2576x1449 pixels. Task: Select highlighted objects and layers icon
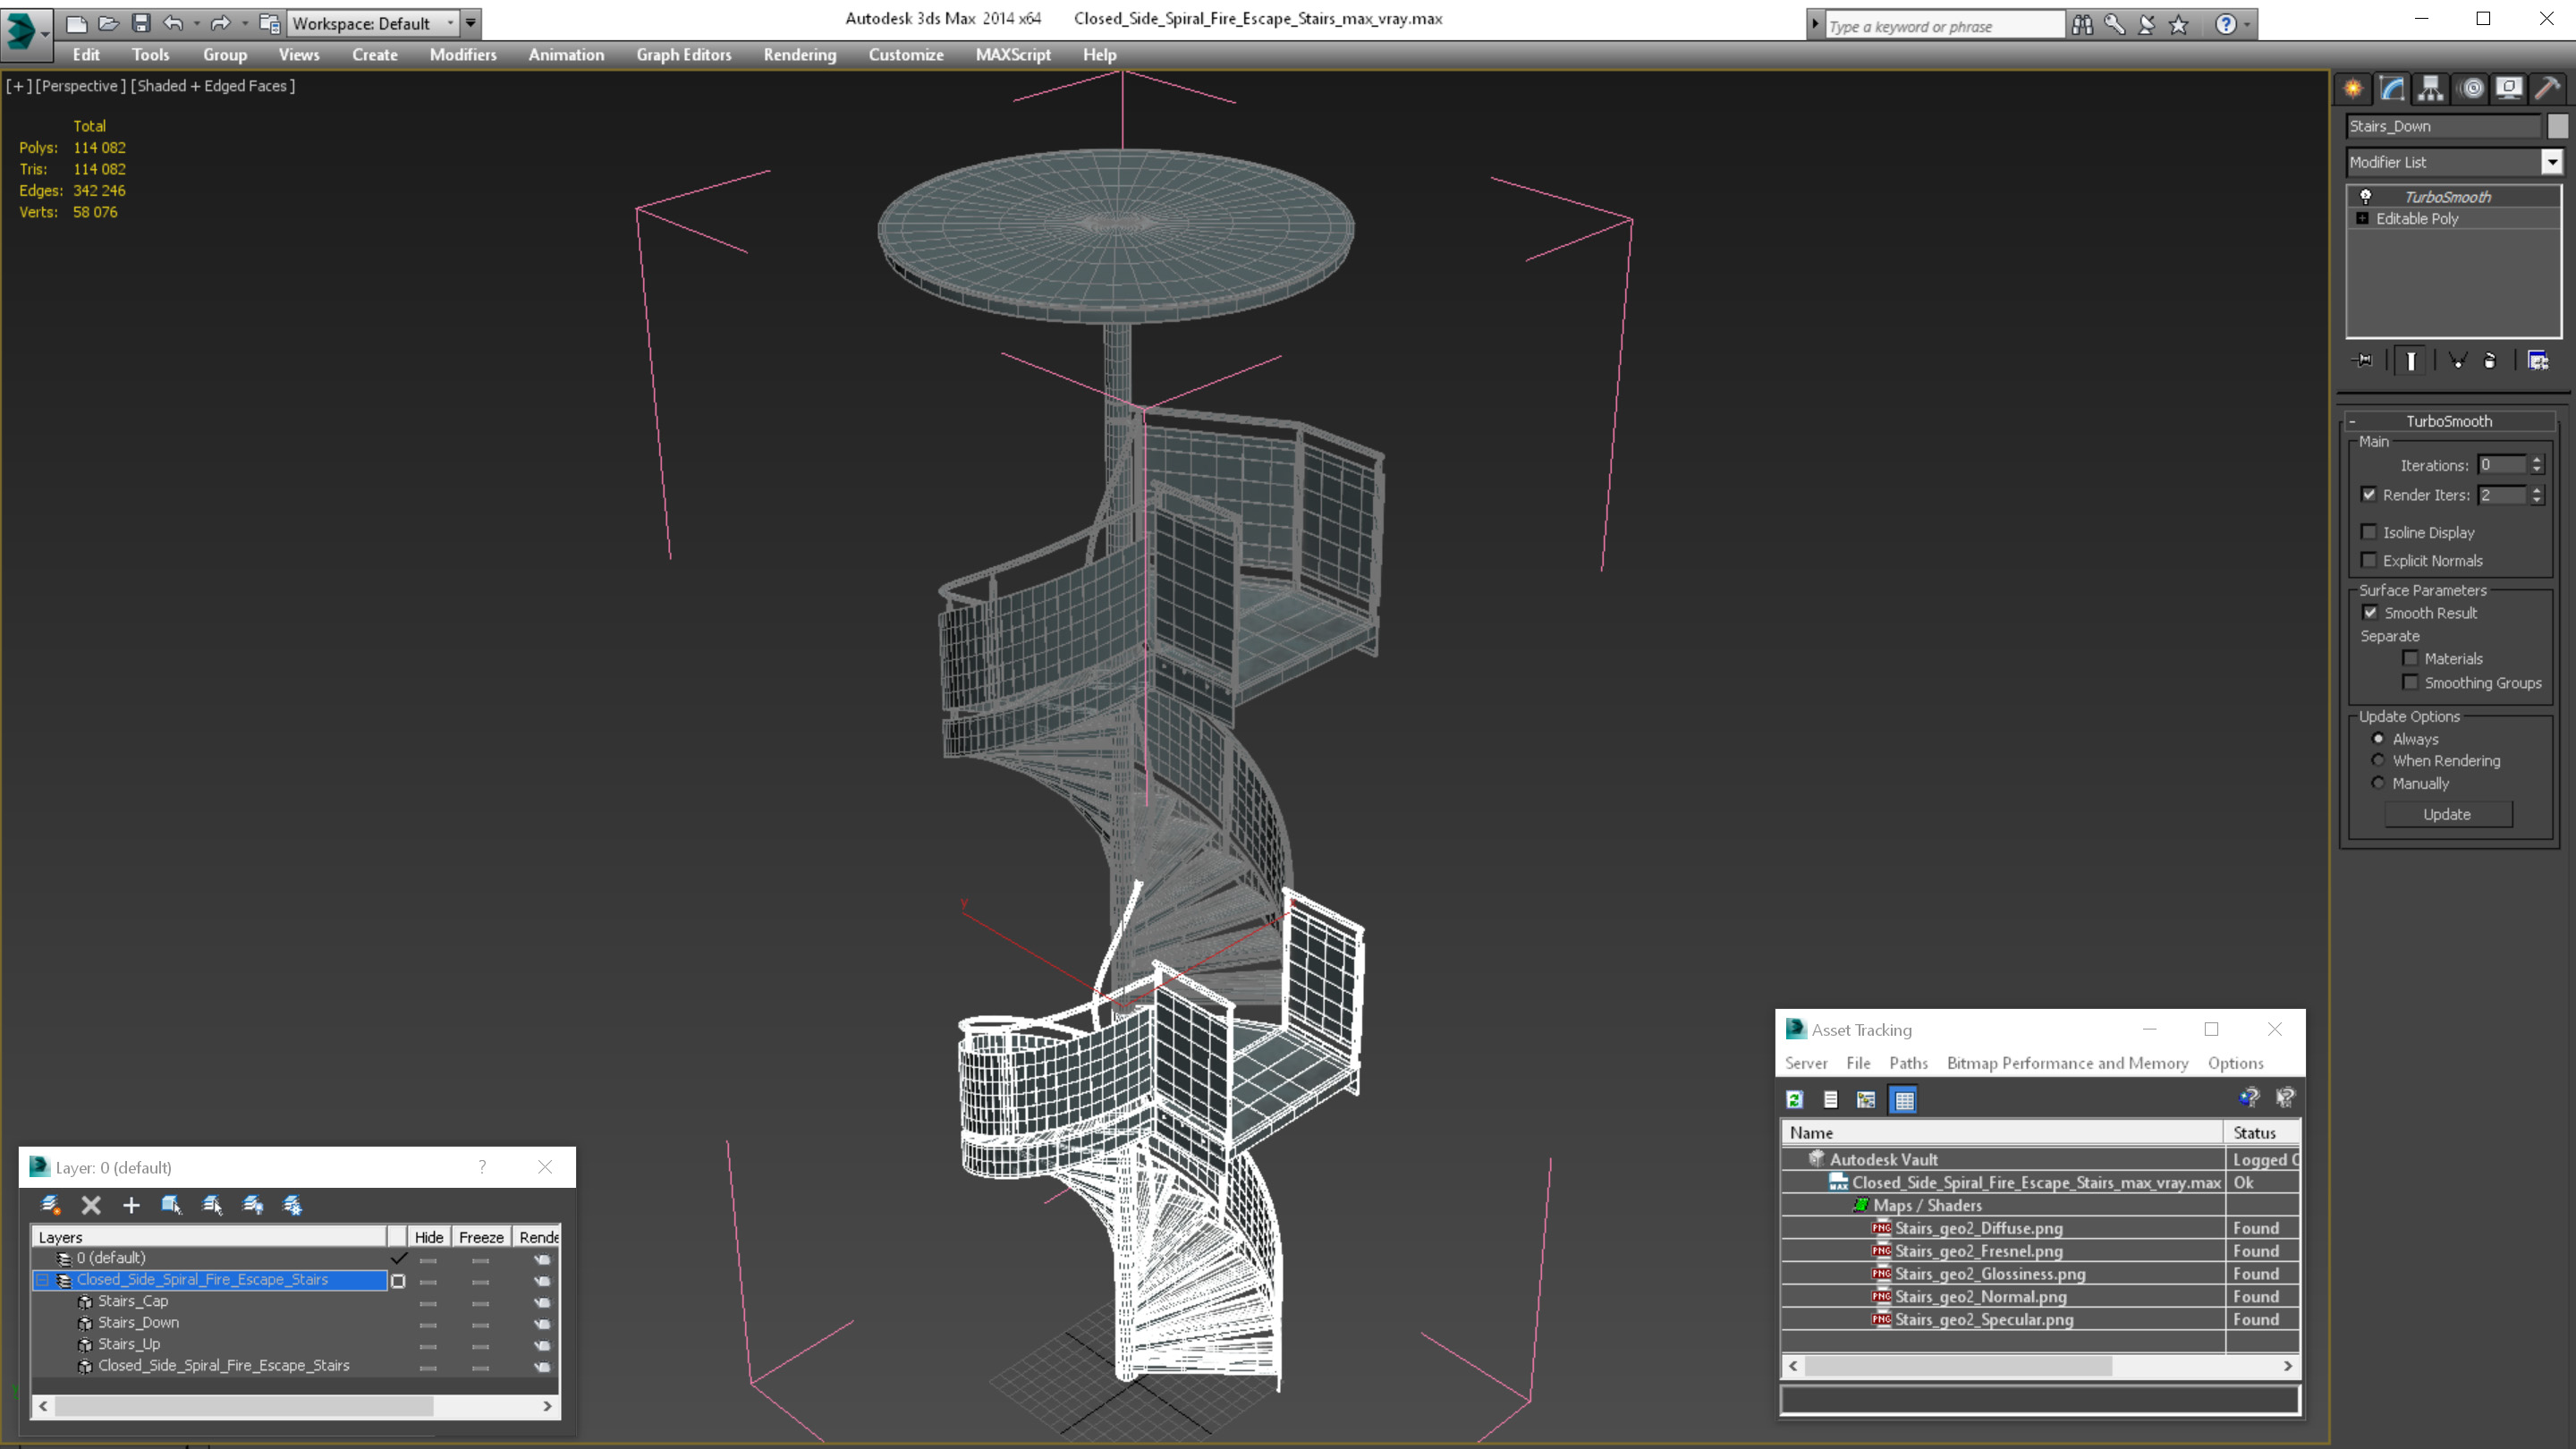171,1205
